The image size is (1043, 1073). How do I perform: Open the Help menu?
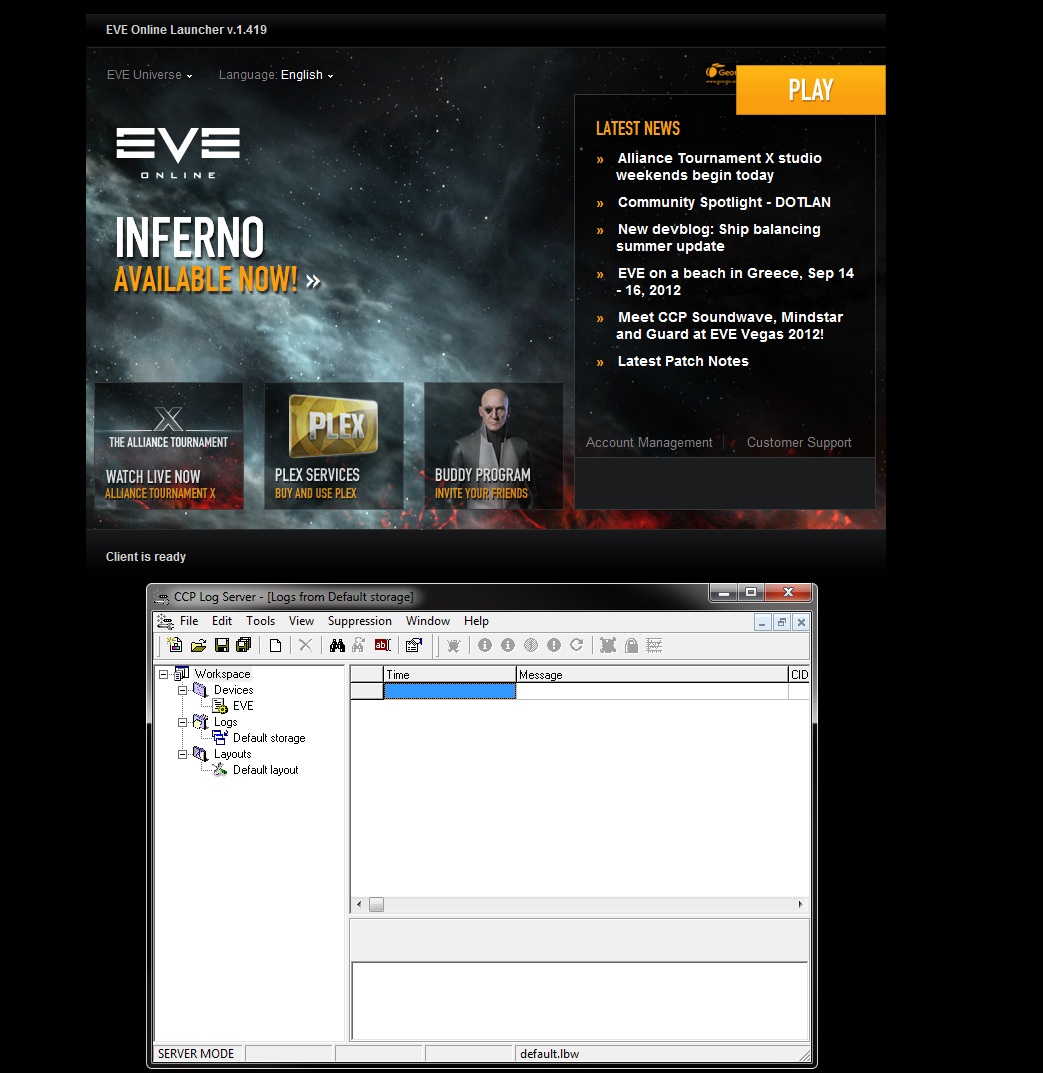tap(476, 621)
